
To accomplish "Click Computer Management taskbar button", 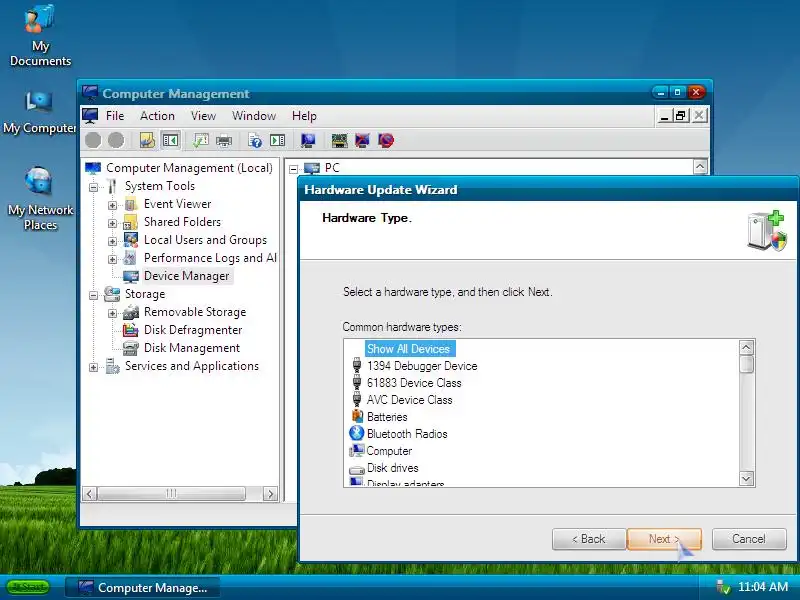I will (x=143, y=588).
